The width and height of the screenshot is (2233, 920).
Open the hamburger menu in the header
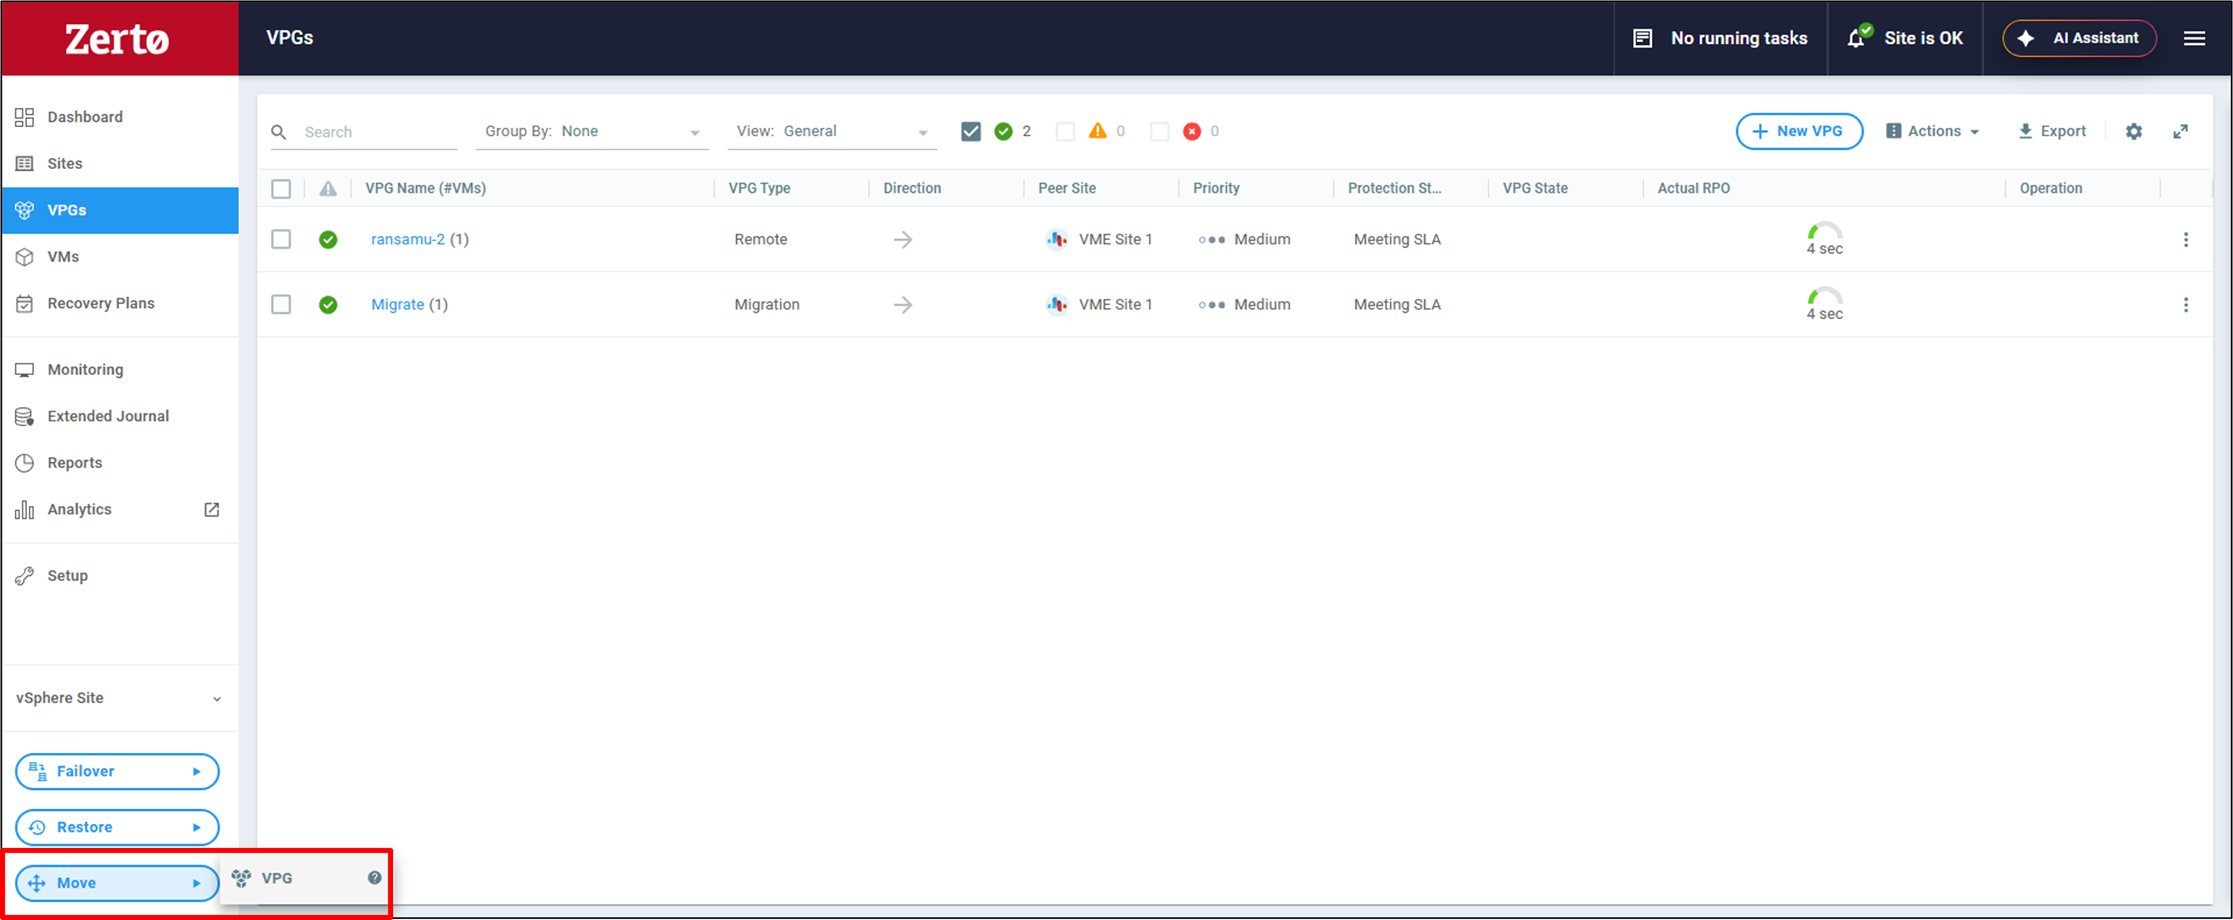click(x=2194, y=38)
